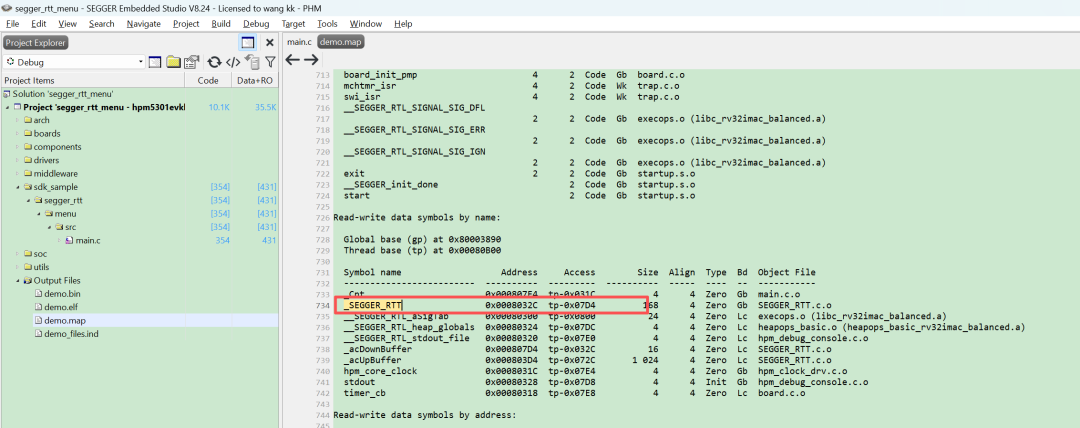The width and height of the screenshot is (1080, 428).
Task: Open the Build menu
Action: [x=221, y=23]
